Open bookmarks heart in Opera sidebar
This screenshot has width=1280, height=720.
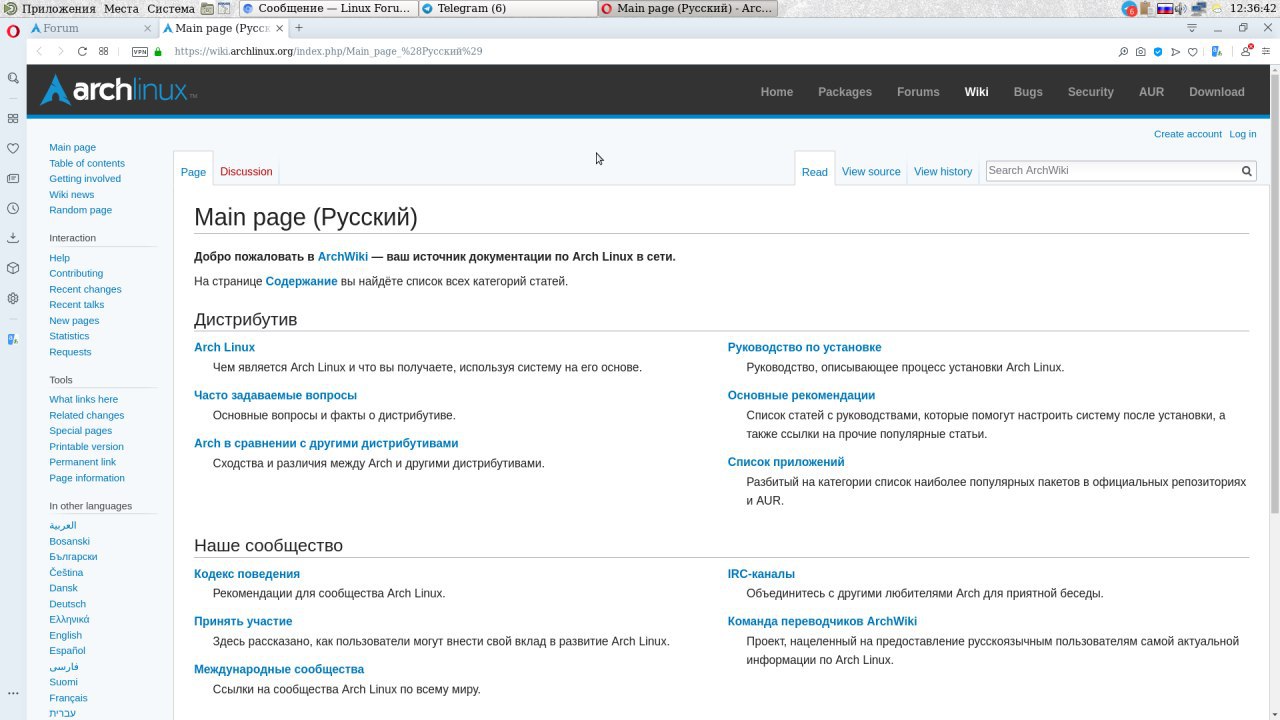13,148
